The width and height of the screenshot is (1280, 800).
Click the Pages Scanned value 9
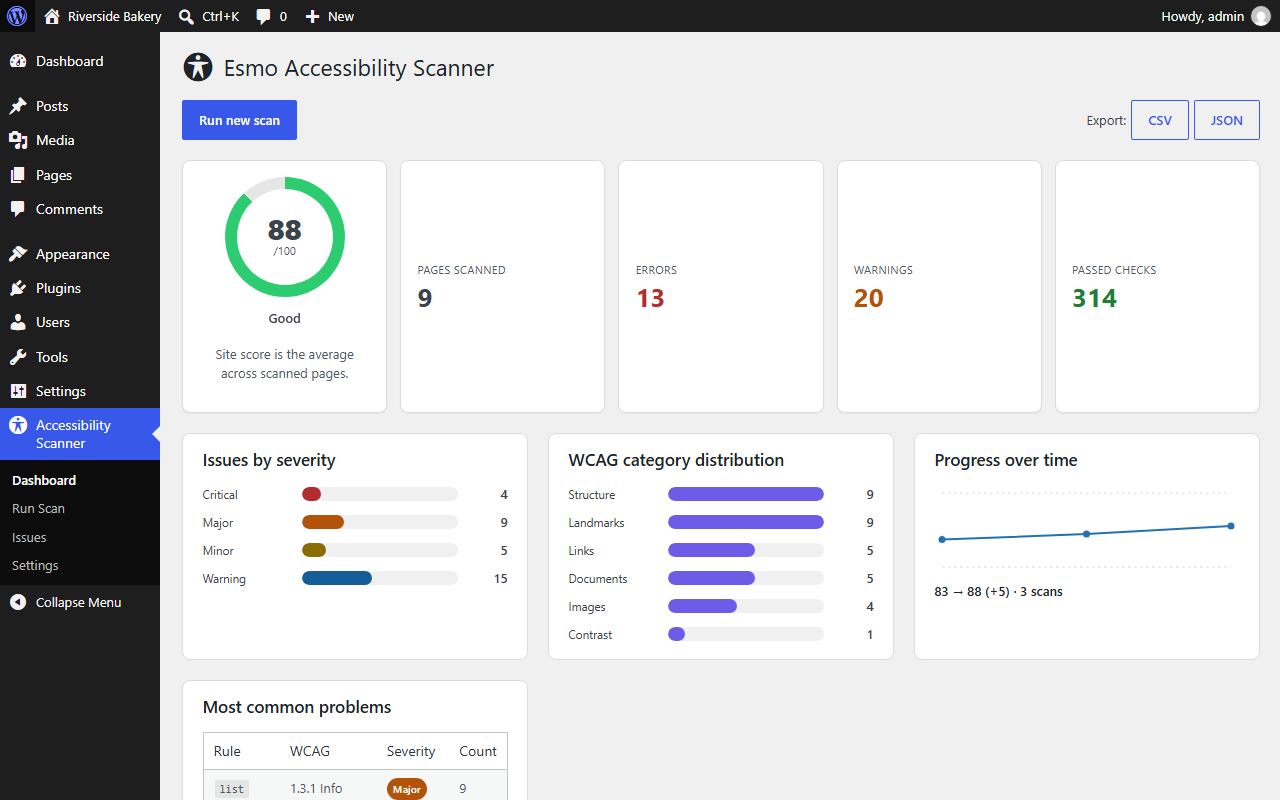click(425, 298)
